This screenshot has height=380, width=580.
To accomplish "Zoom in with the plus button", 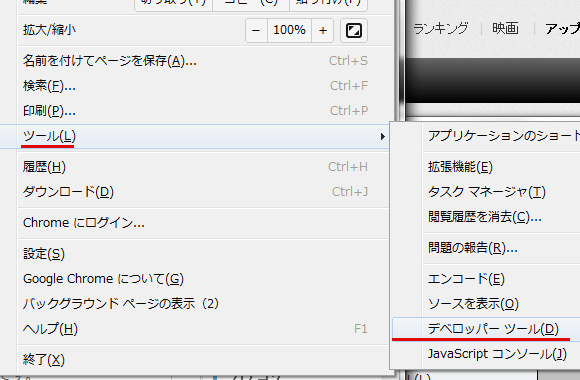I will (323, 30).
